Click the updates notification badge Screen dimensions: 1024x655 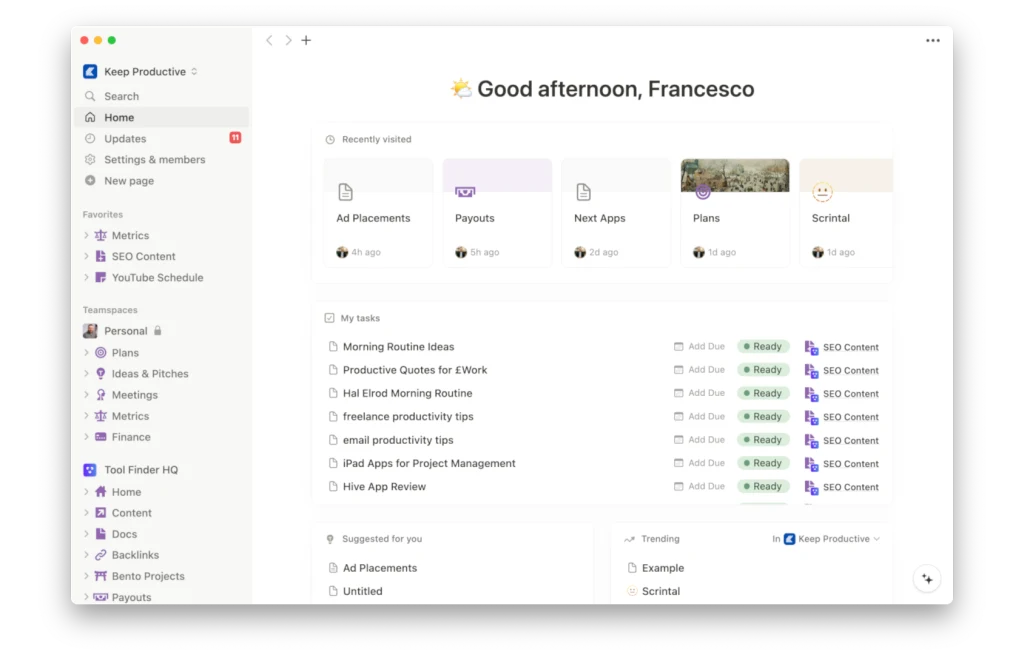(x=235, y=138)
